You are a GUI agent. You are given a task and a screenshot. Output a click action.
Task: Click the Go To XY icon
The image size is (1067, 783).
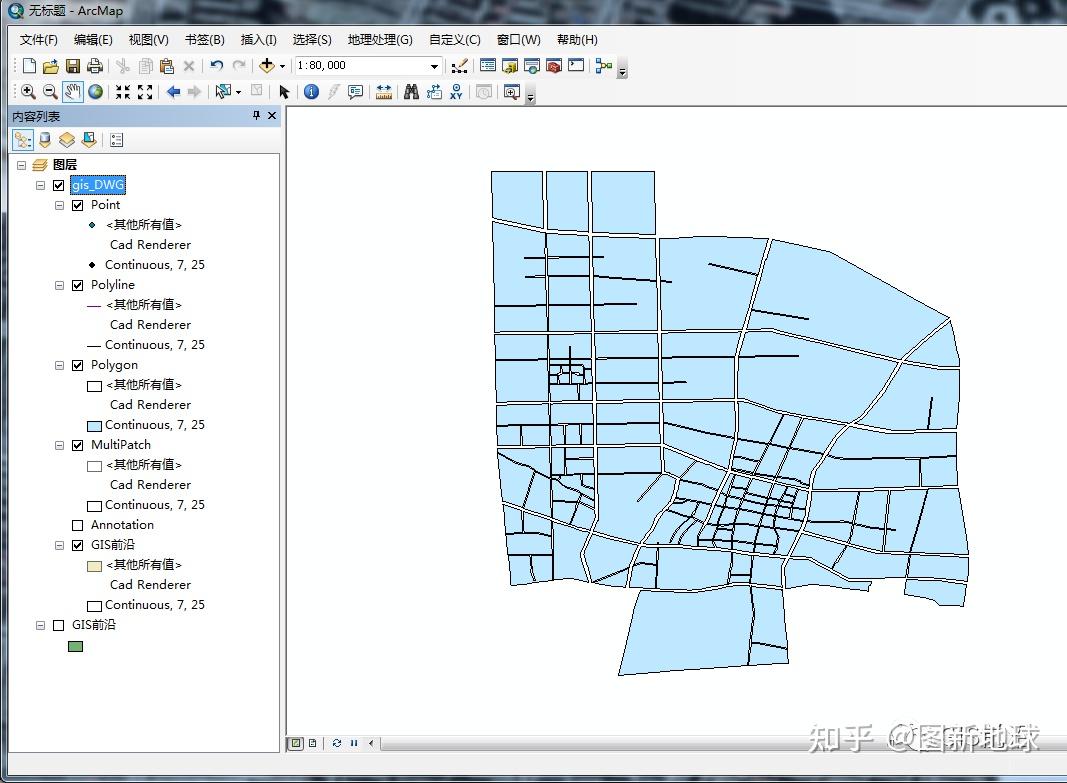(457, 91)
